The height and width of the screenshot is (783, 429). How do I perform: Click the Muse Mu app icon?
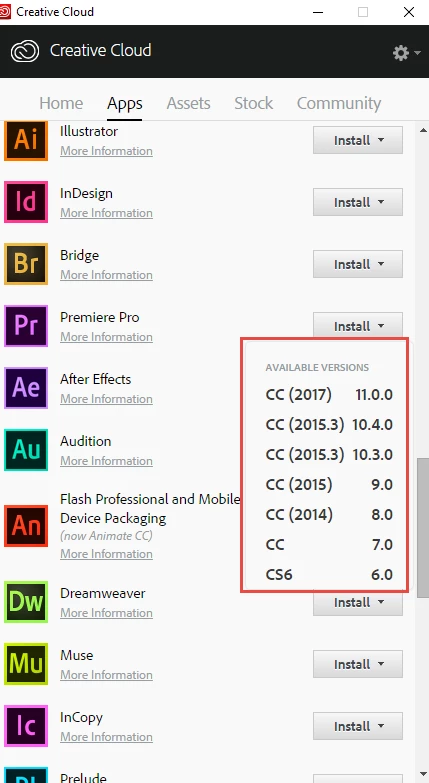coord(26,664)
